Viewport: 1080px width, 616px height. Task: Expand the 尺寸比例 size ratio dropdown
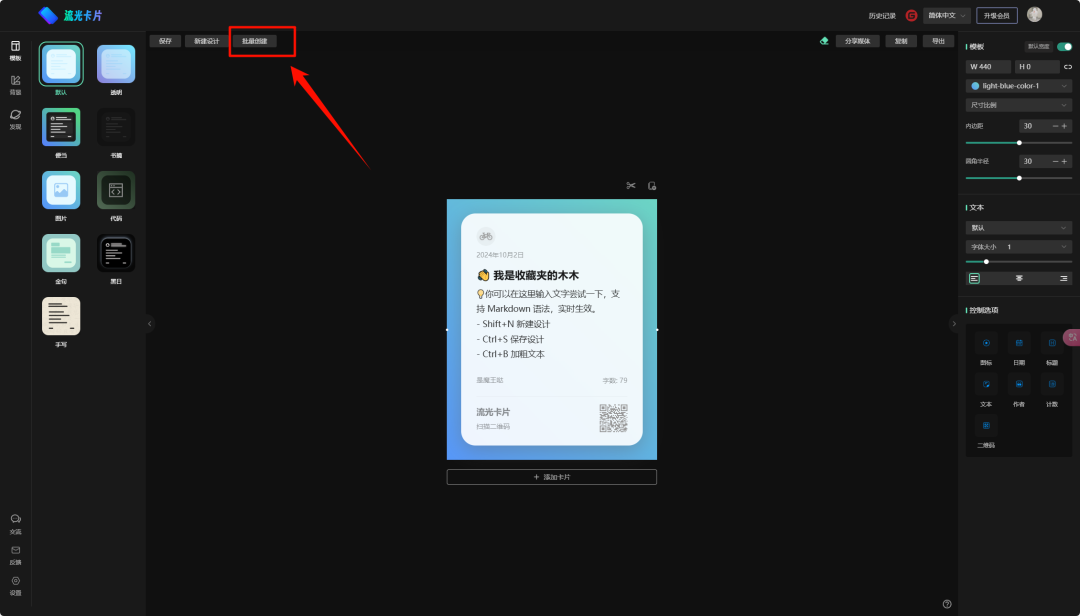(x=1018, y=105)
